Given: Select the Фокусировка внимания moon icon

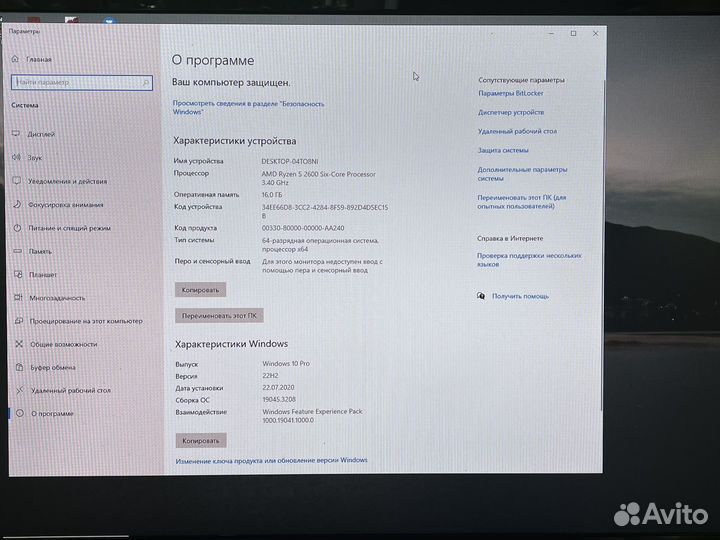Looking at the screenshot, I should coord(17,204).
